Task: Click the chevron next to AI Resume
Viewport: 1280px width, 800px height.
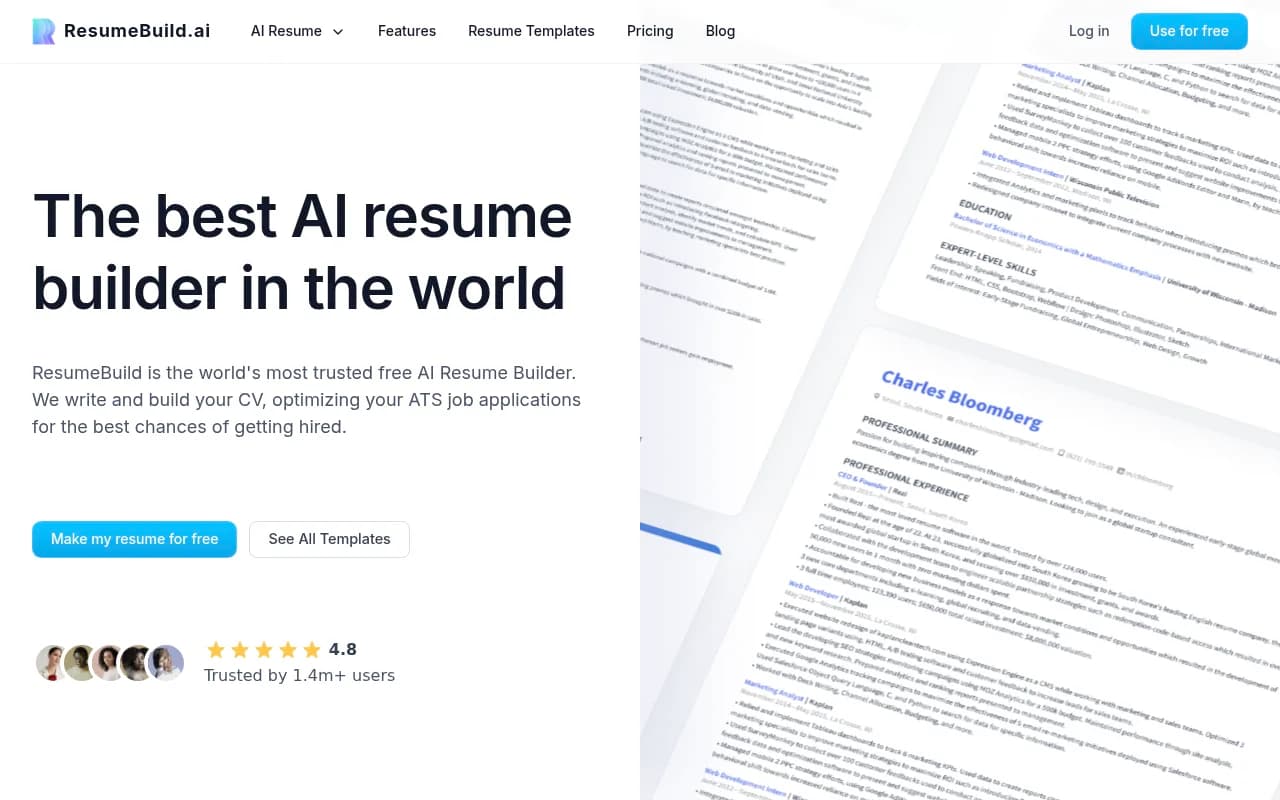Action: pos(338,31)
